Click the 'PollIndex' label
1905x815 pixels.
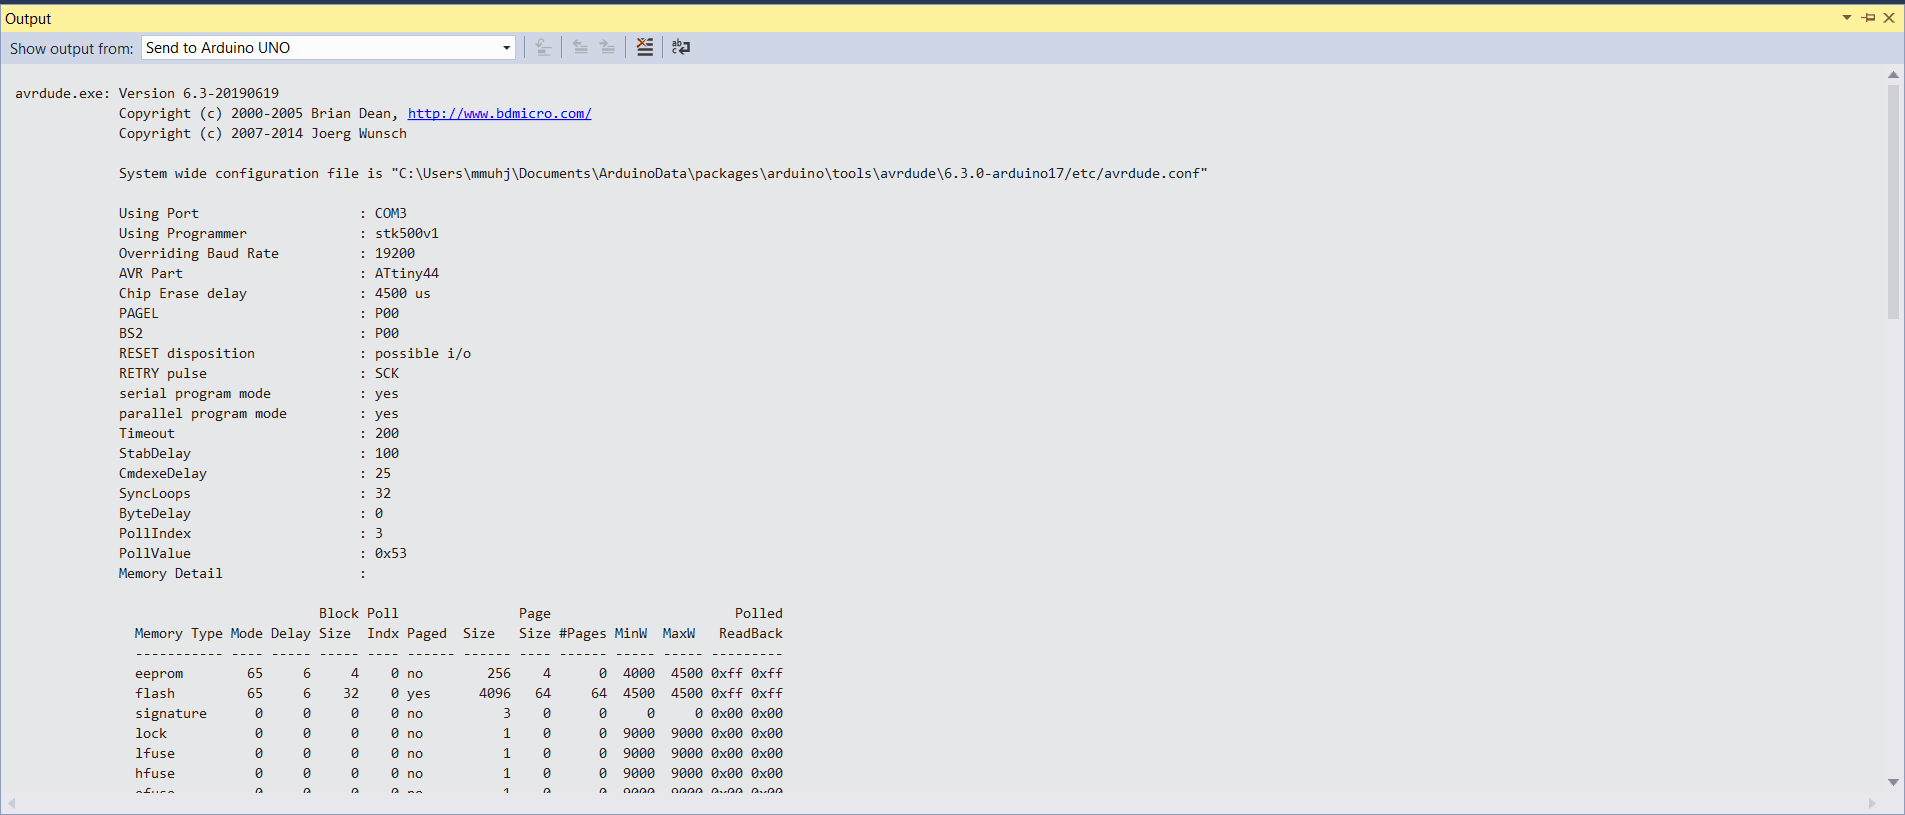(155, 533)
